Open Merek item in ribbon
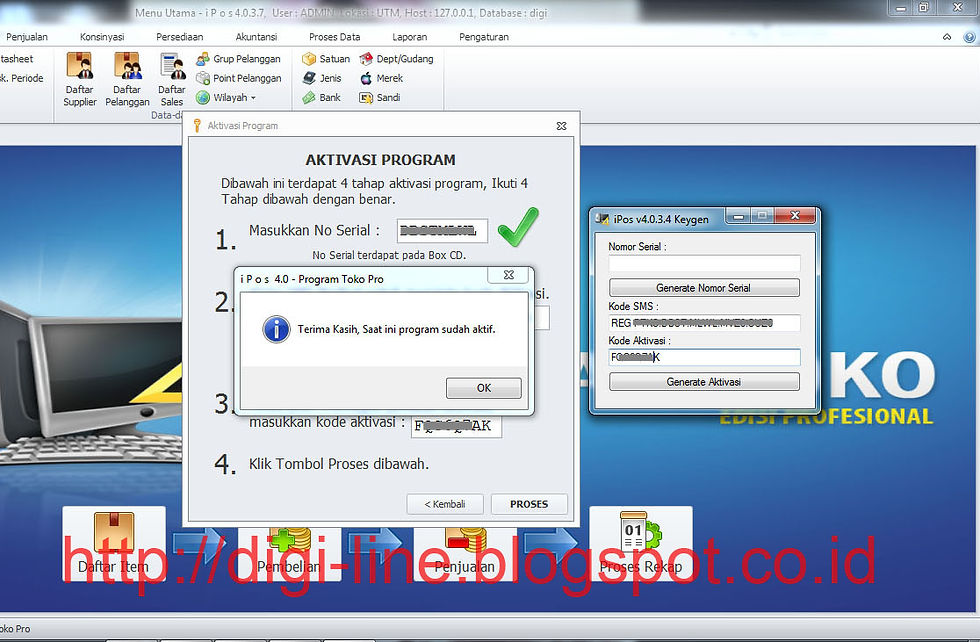Image resolution: width=980 pixels, height=642 pixels. 381,78
